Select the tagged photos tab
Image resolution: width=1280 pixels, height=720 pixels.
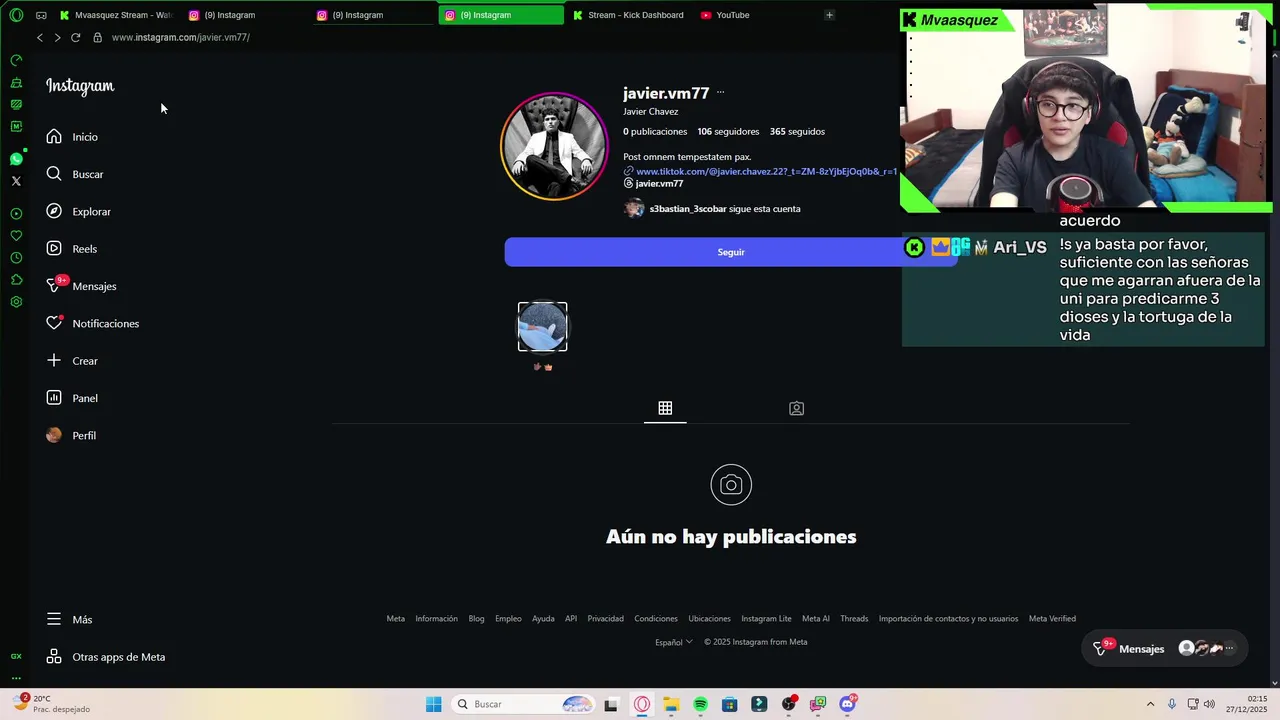click(796, 408)
